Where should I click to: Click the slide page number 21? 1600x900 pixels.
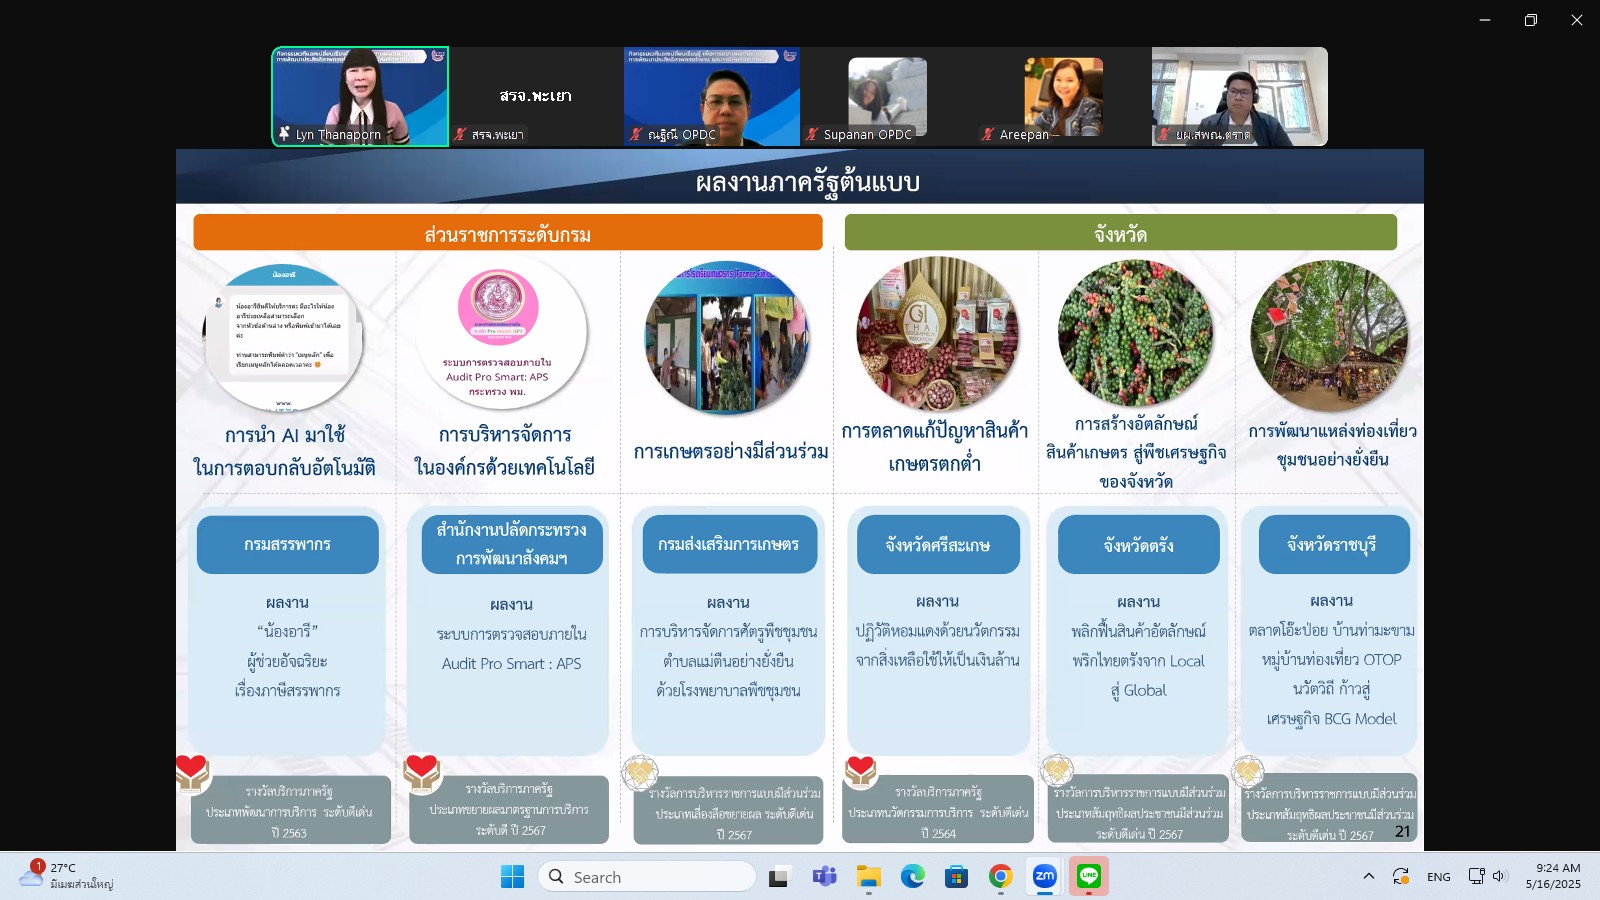coord(1403,832)
